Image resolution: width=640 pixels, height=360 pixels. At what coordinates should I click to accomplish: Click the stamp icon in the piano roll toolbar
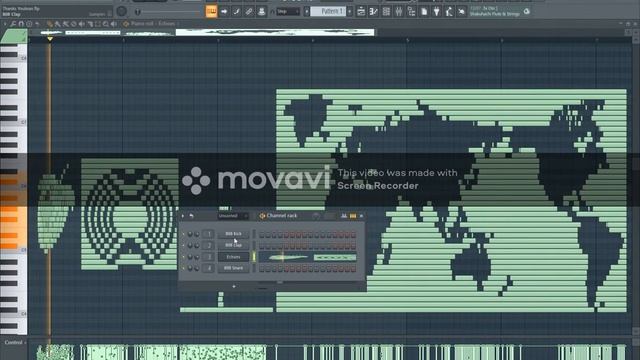[x=29, y=24]
